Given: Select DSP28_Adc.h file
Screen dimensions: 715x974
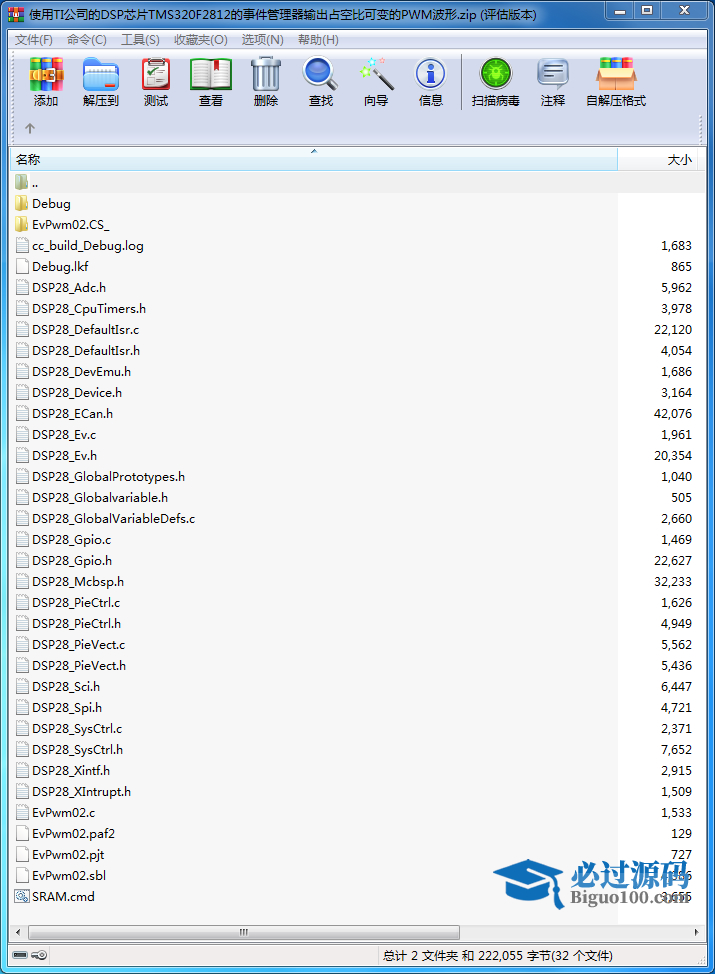Looking at the screenshot, I should click(x=69, y=288).
